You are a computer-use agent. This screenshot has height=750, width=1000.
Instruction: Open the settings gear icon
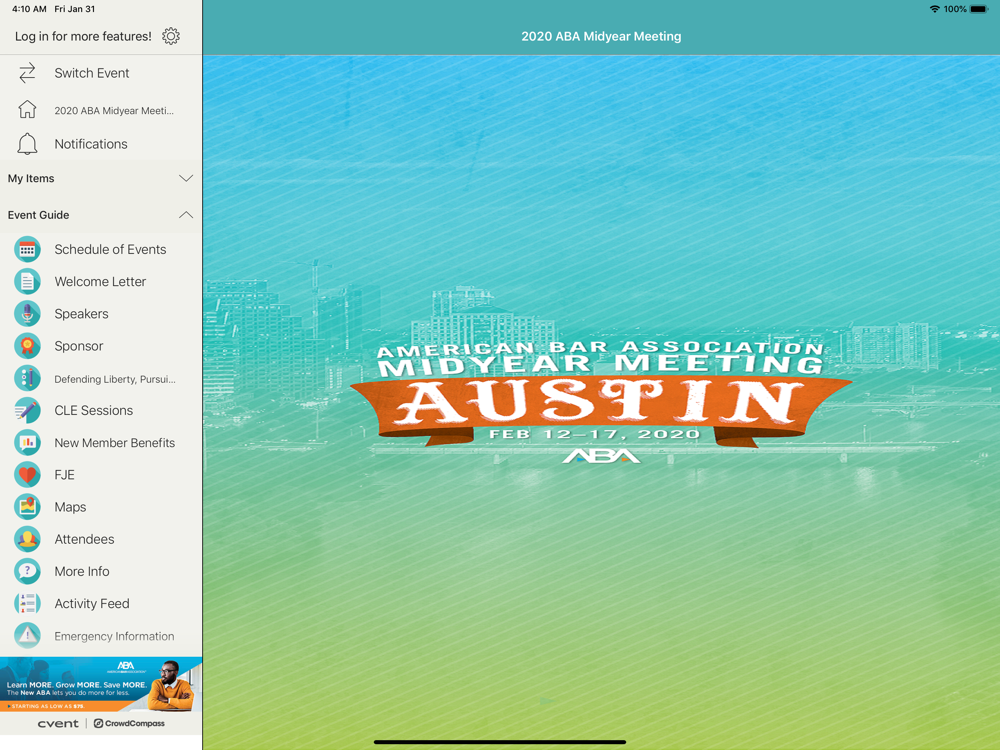point(171,36)
